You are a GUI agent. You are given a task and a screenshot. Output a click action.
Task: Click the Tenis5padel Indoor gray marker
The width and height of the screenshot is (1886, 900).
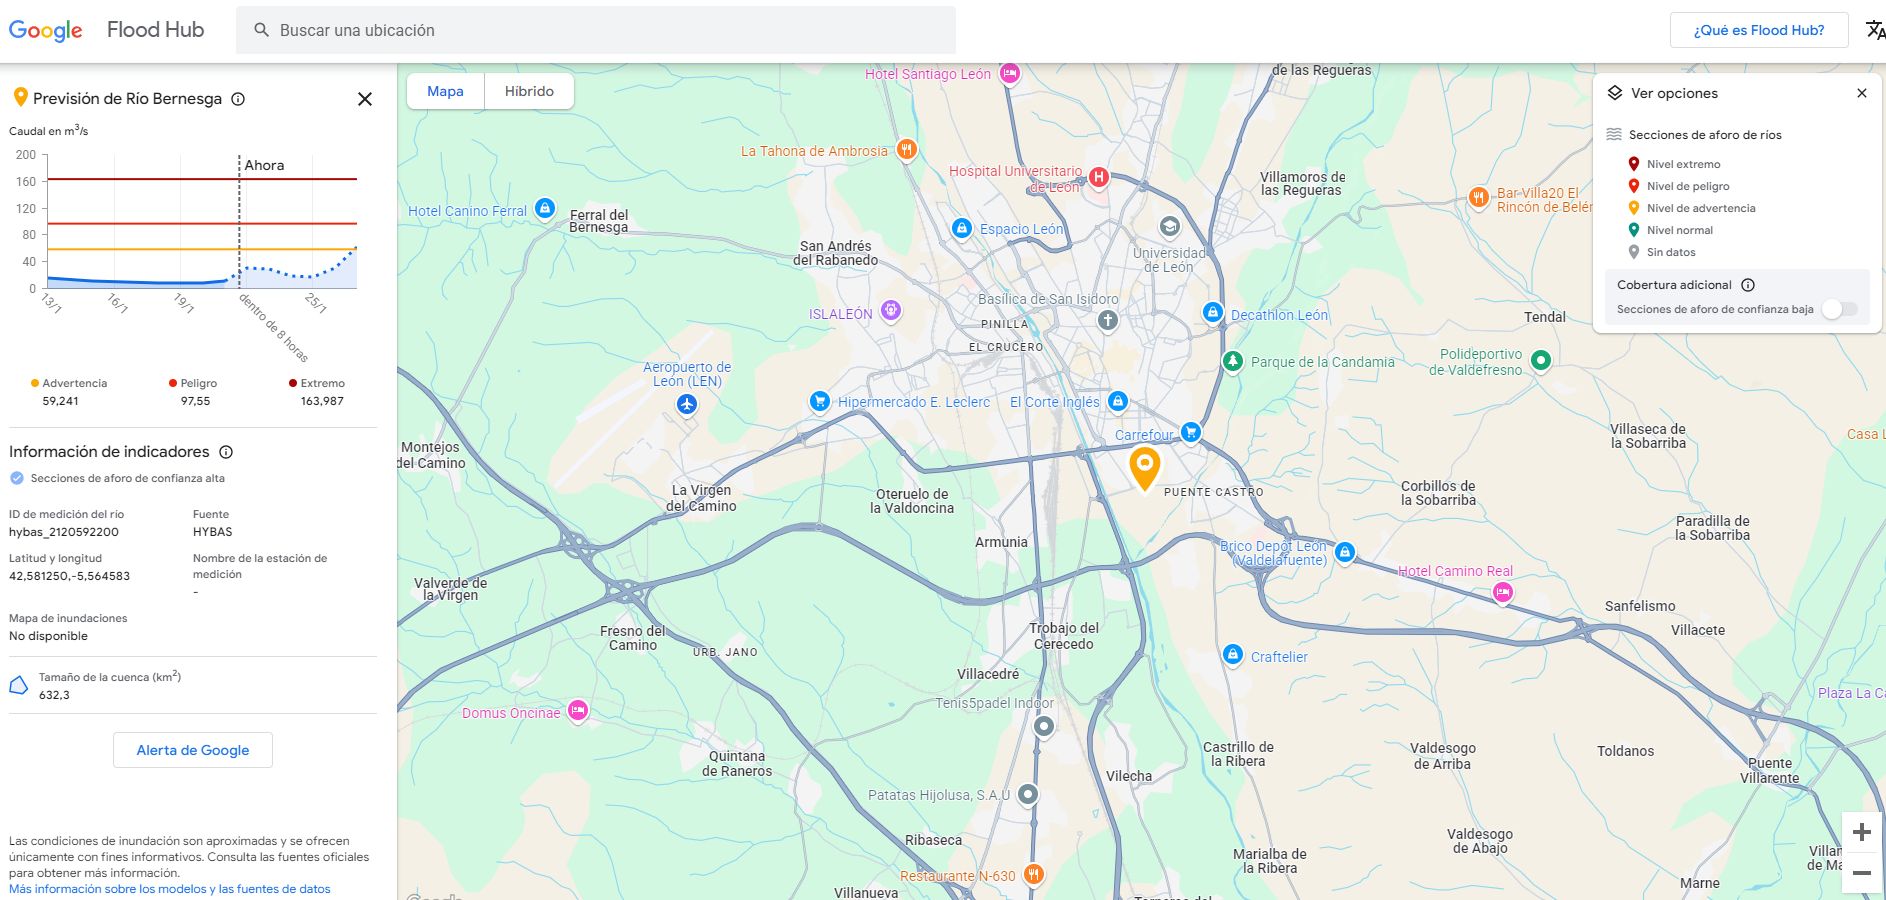(x=1044, y=727)
